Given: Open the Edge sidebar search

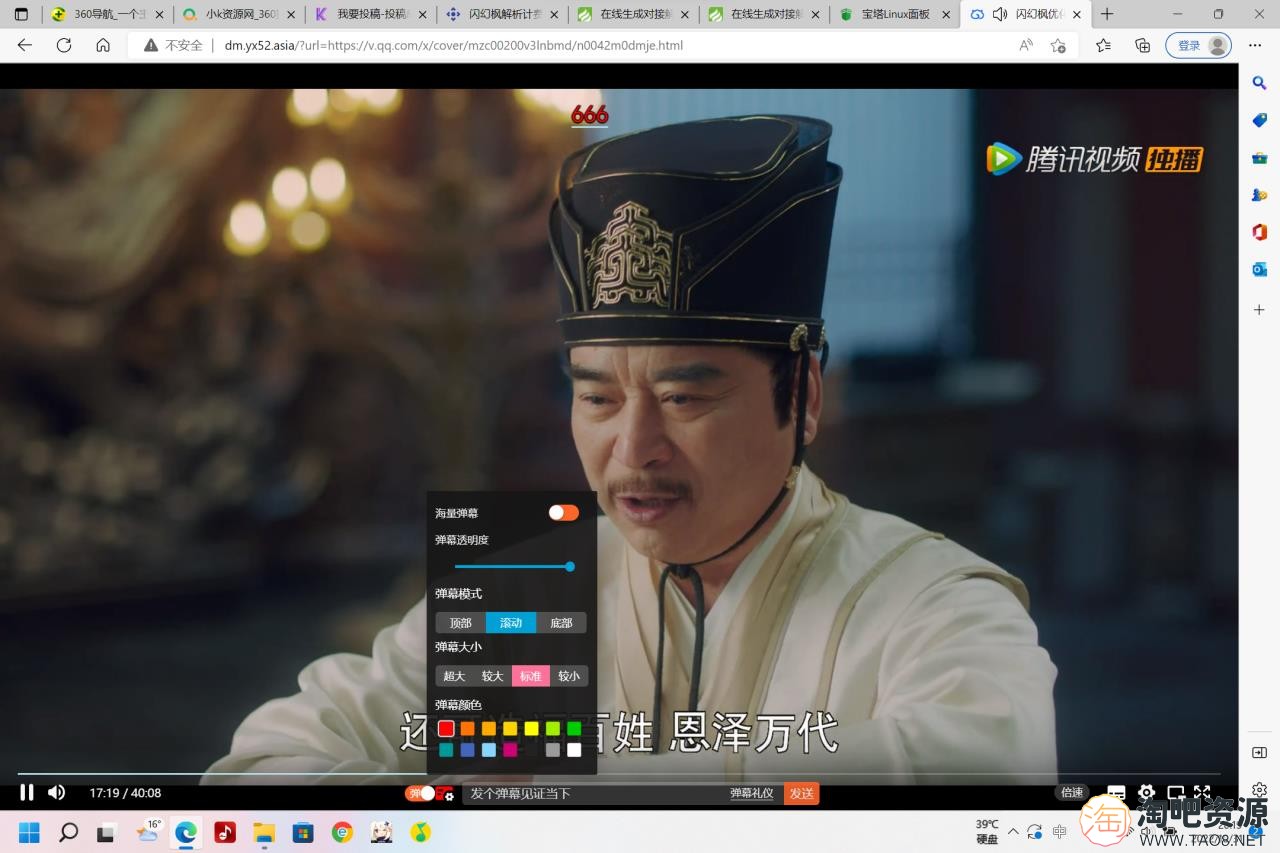Looking at the screenshot, I should pyautogui.click(x=1260, y=83).
